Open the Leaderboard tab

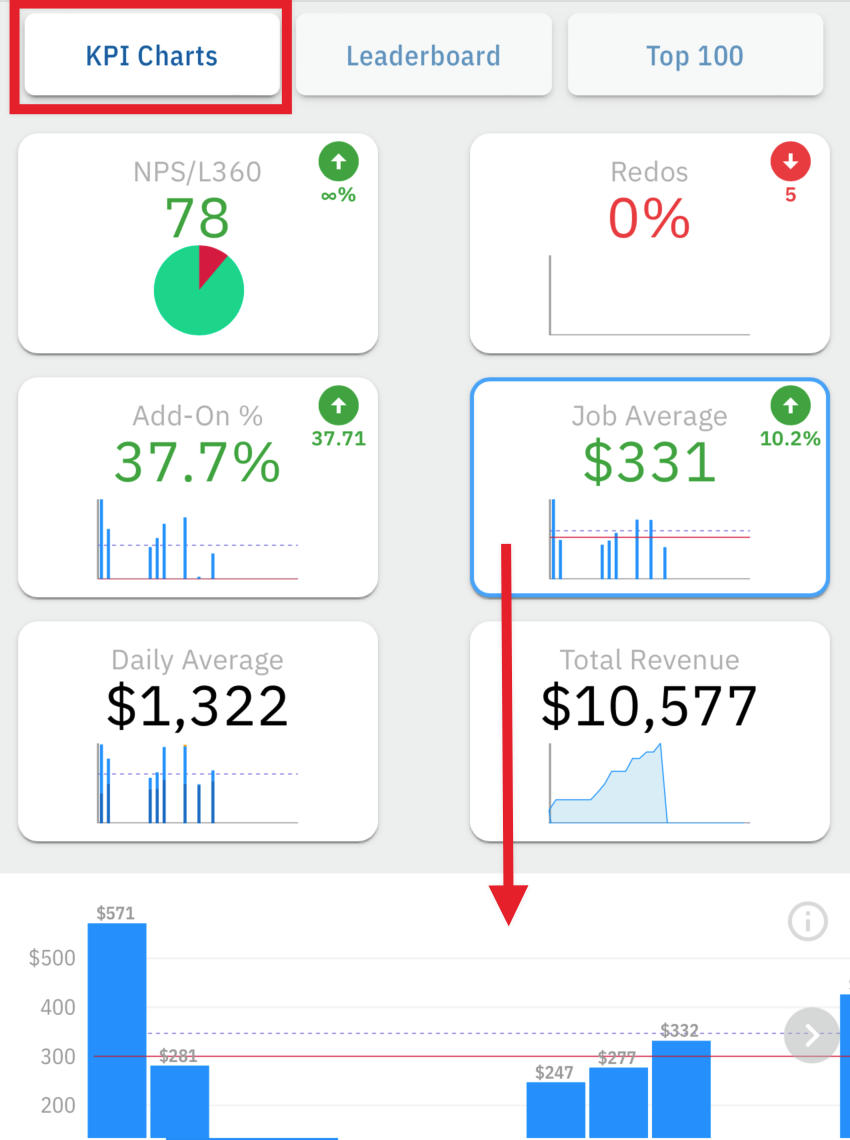point(424,55)
